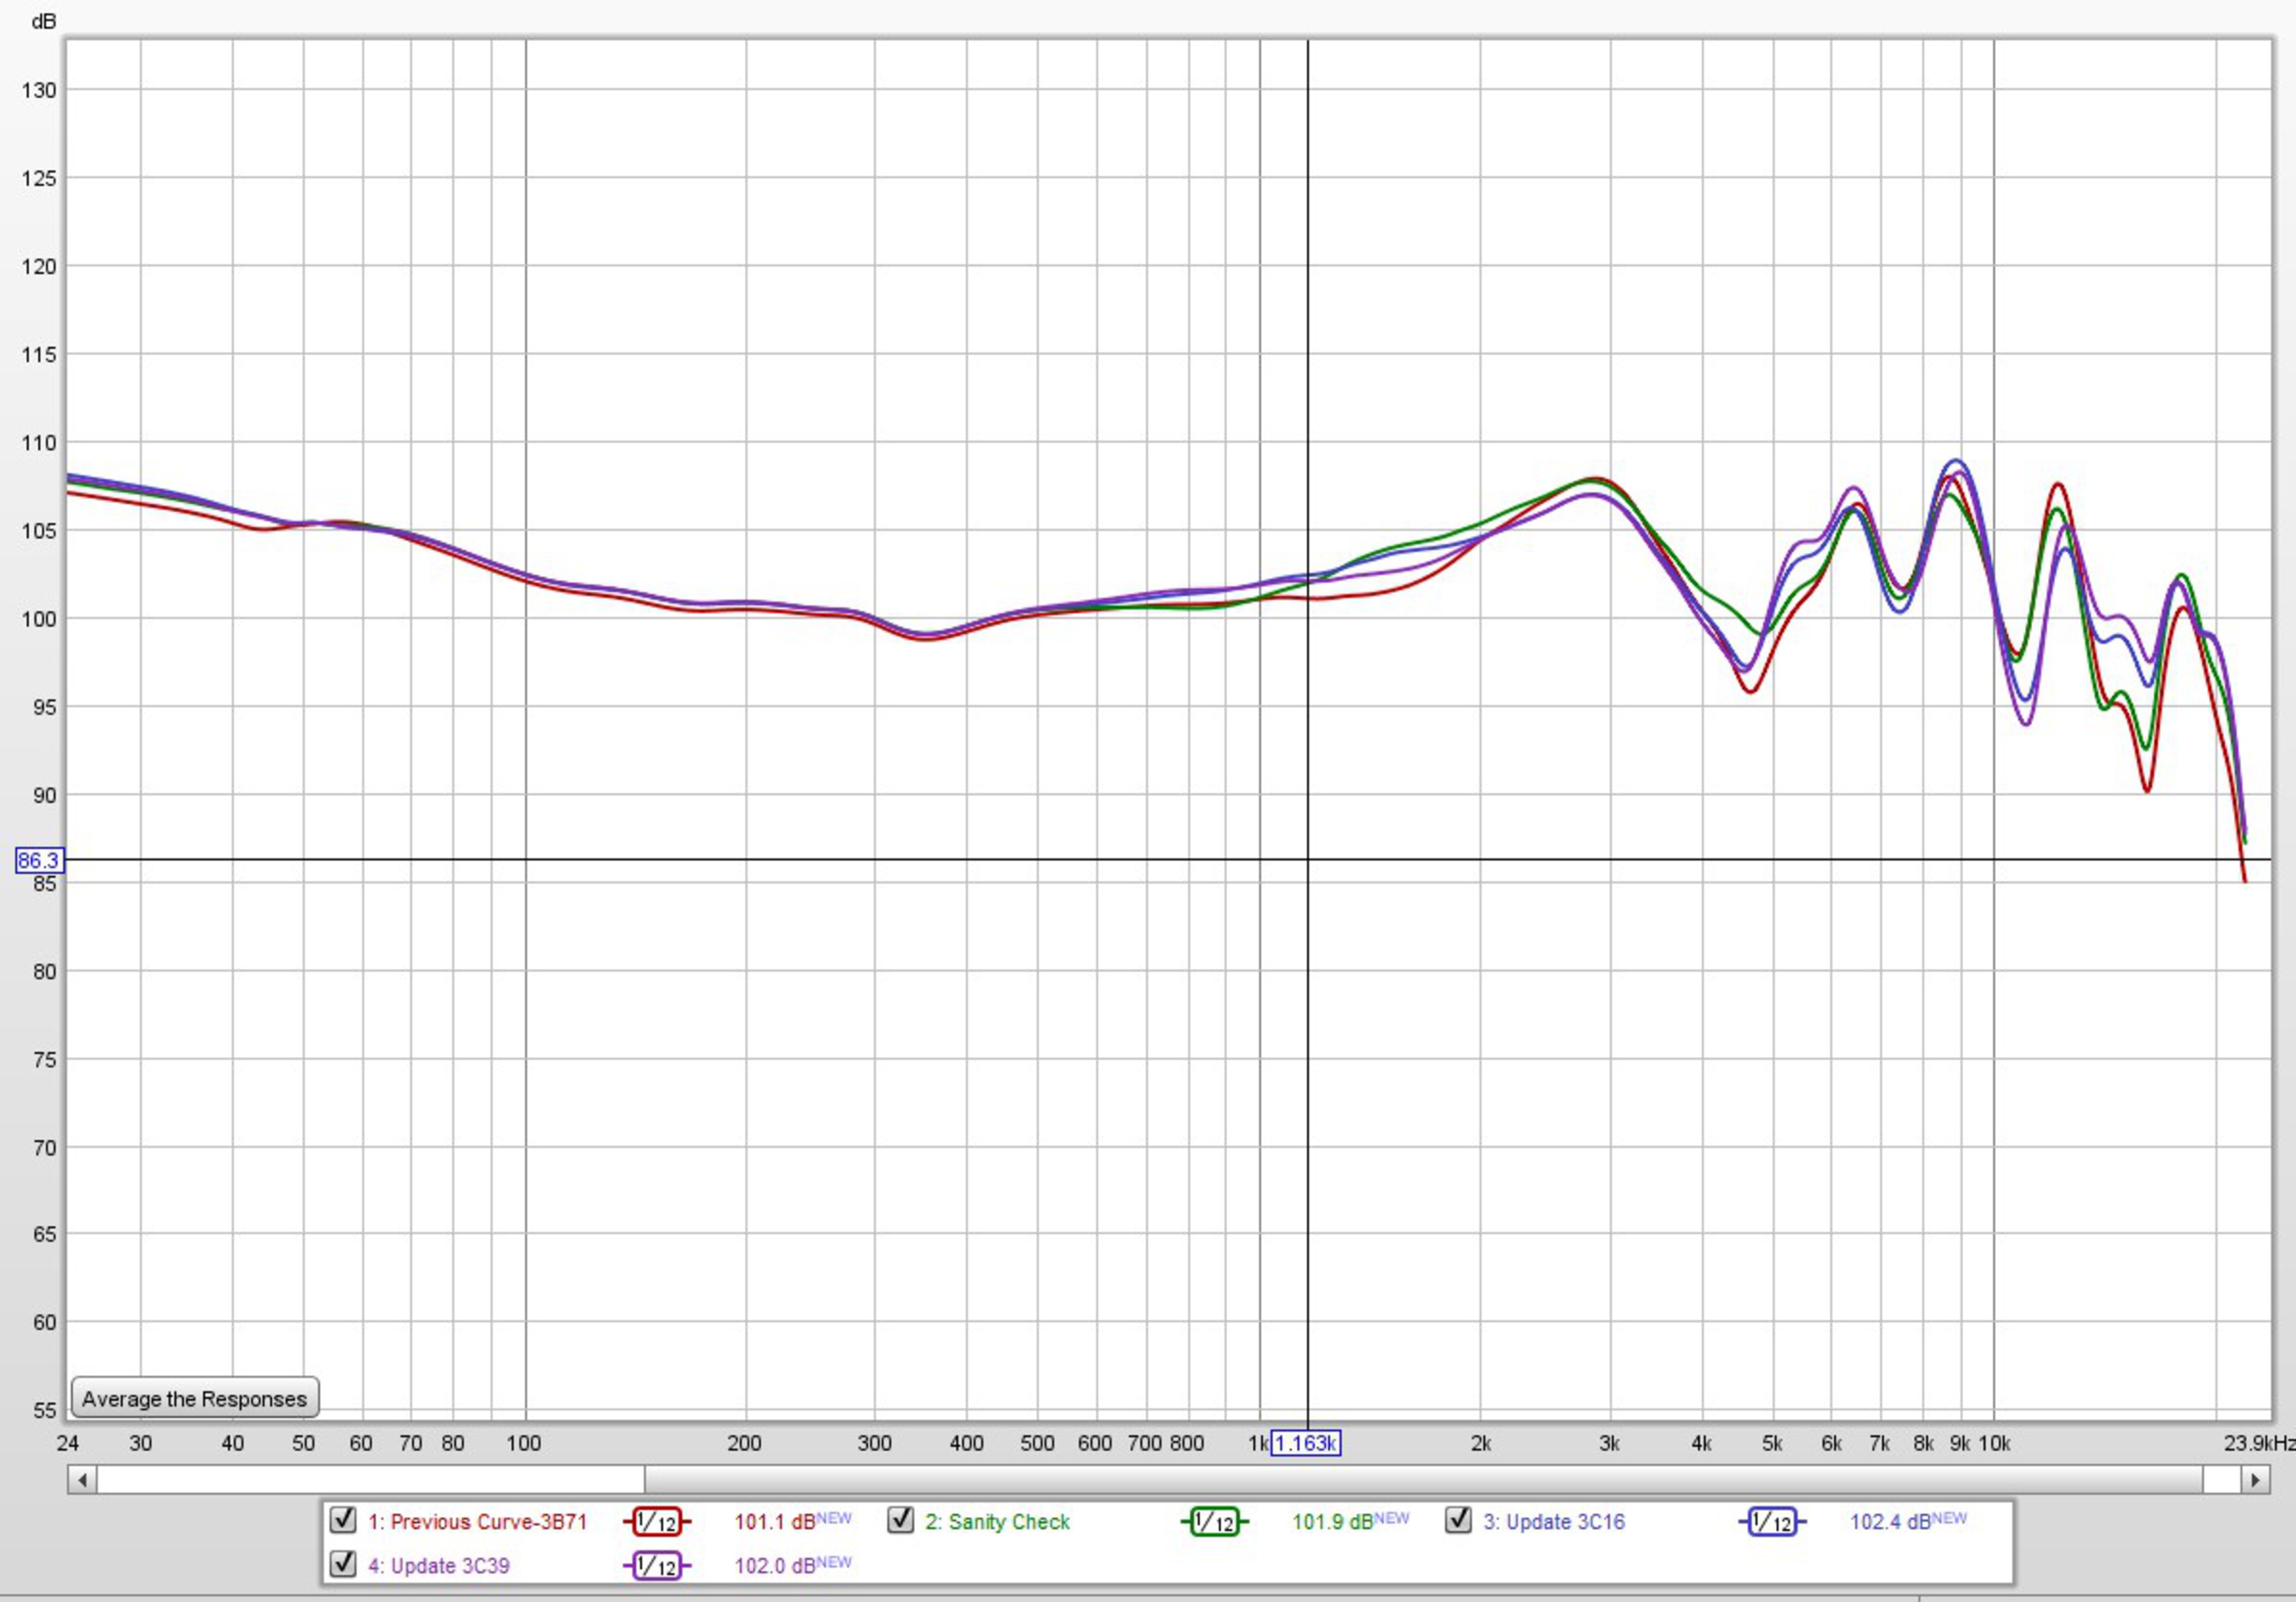Uncheck the Previous Curve-3B71 trace checkbox
The width and height of the screenshot is (2296, 1602).
click(x=343, y=1520)
